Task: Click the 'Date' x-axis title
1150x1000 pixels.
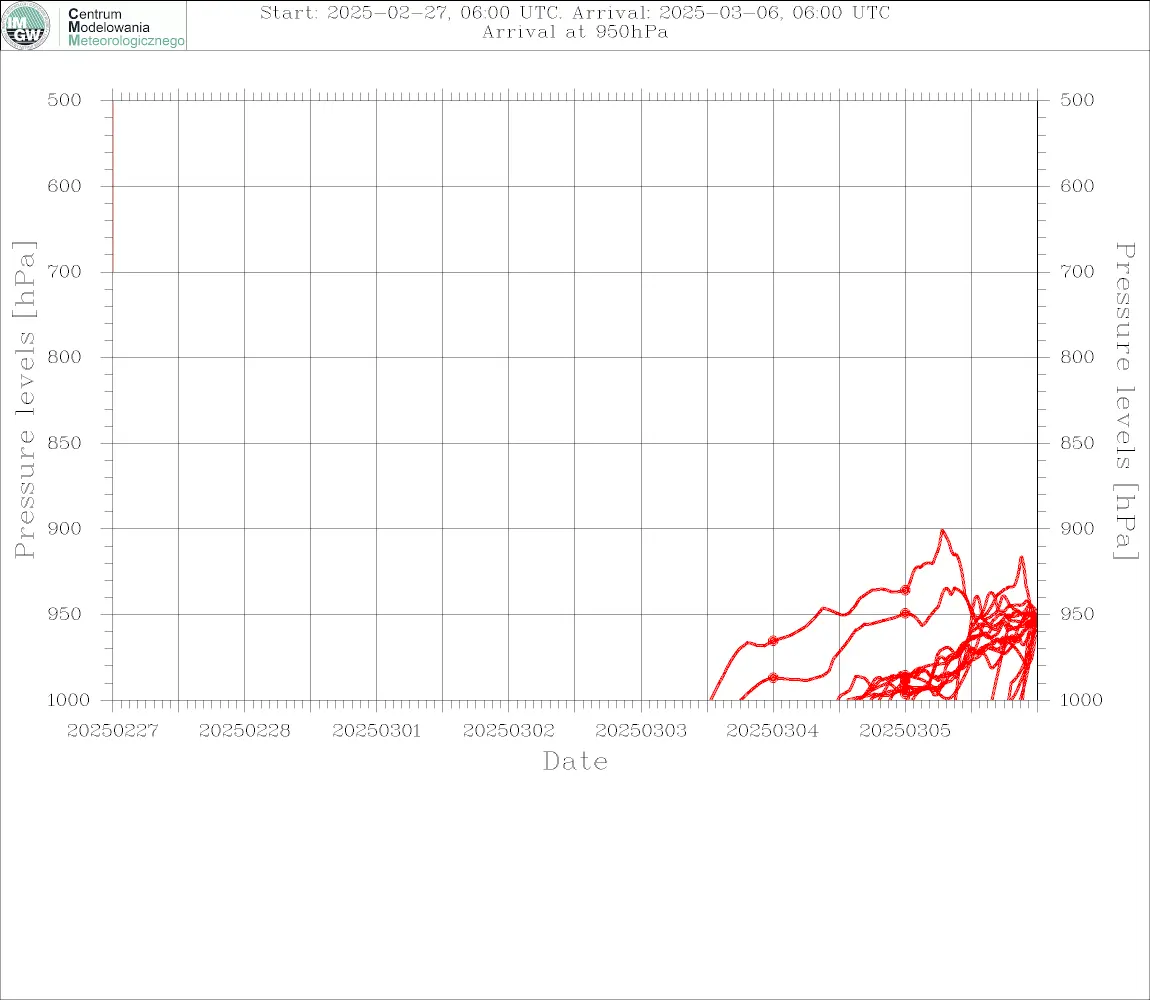Action: [x=576, y=762]
